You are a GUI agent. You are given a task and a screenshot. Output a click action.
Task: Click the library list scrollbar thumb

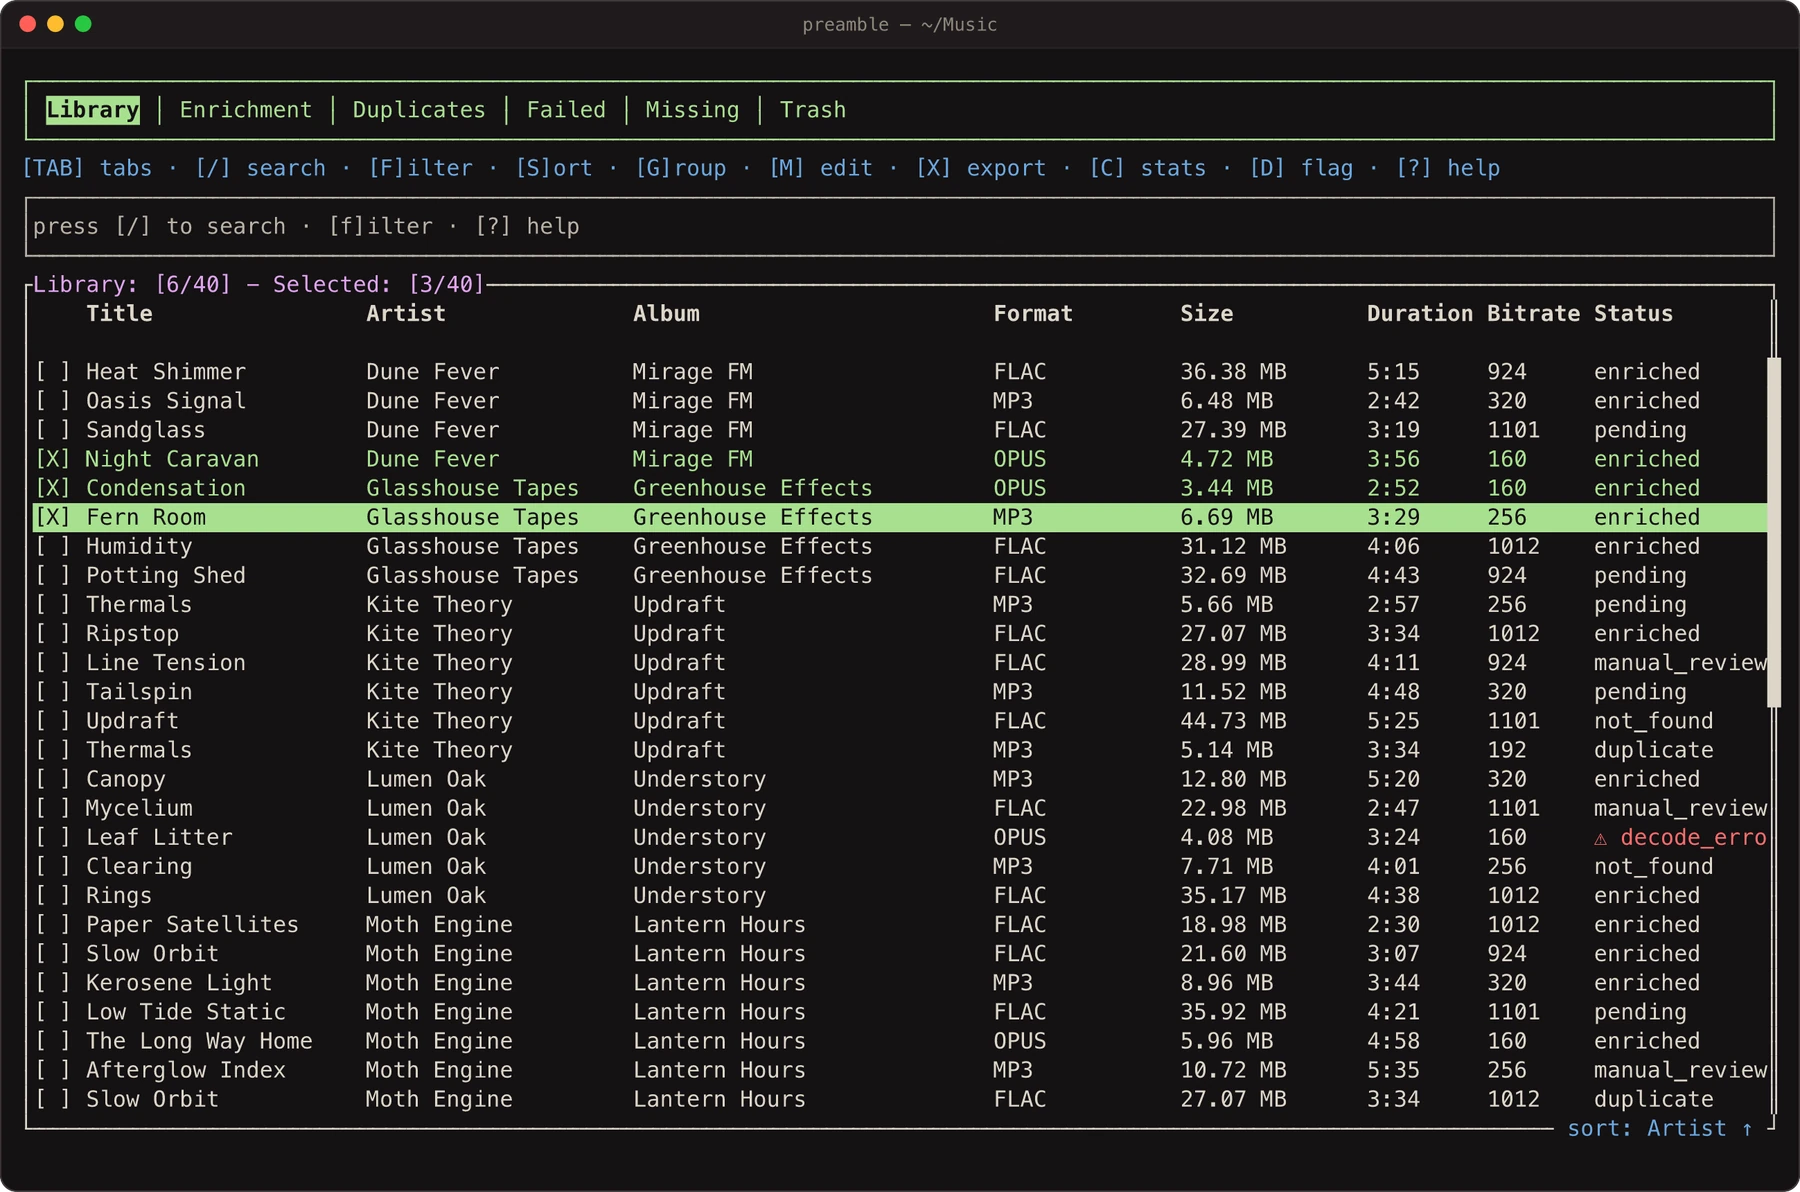point(1774,532)
